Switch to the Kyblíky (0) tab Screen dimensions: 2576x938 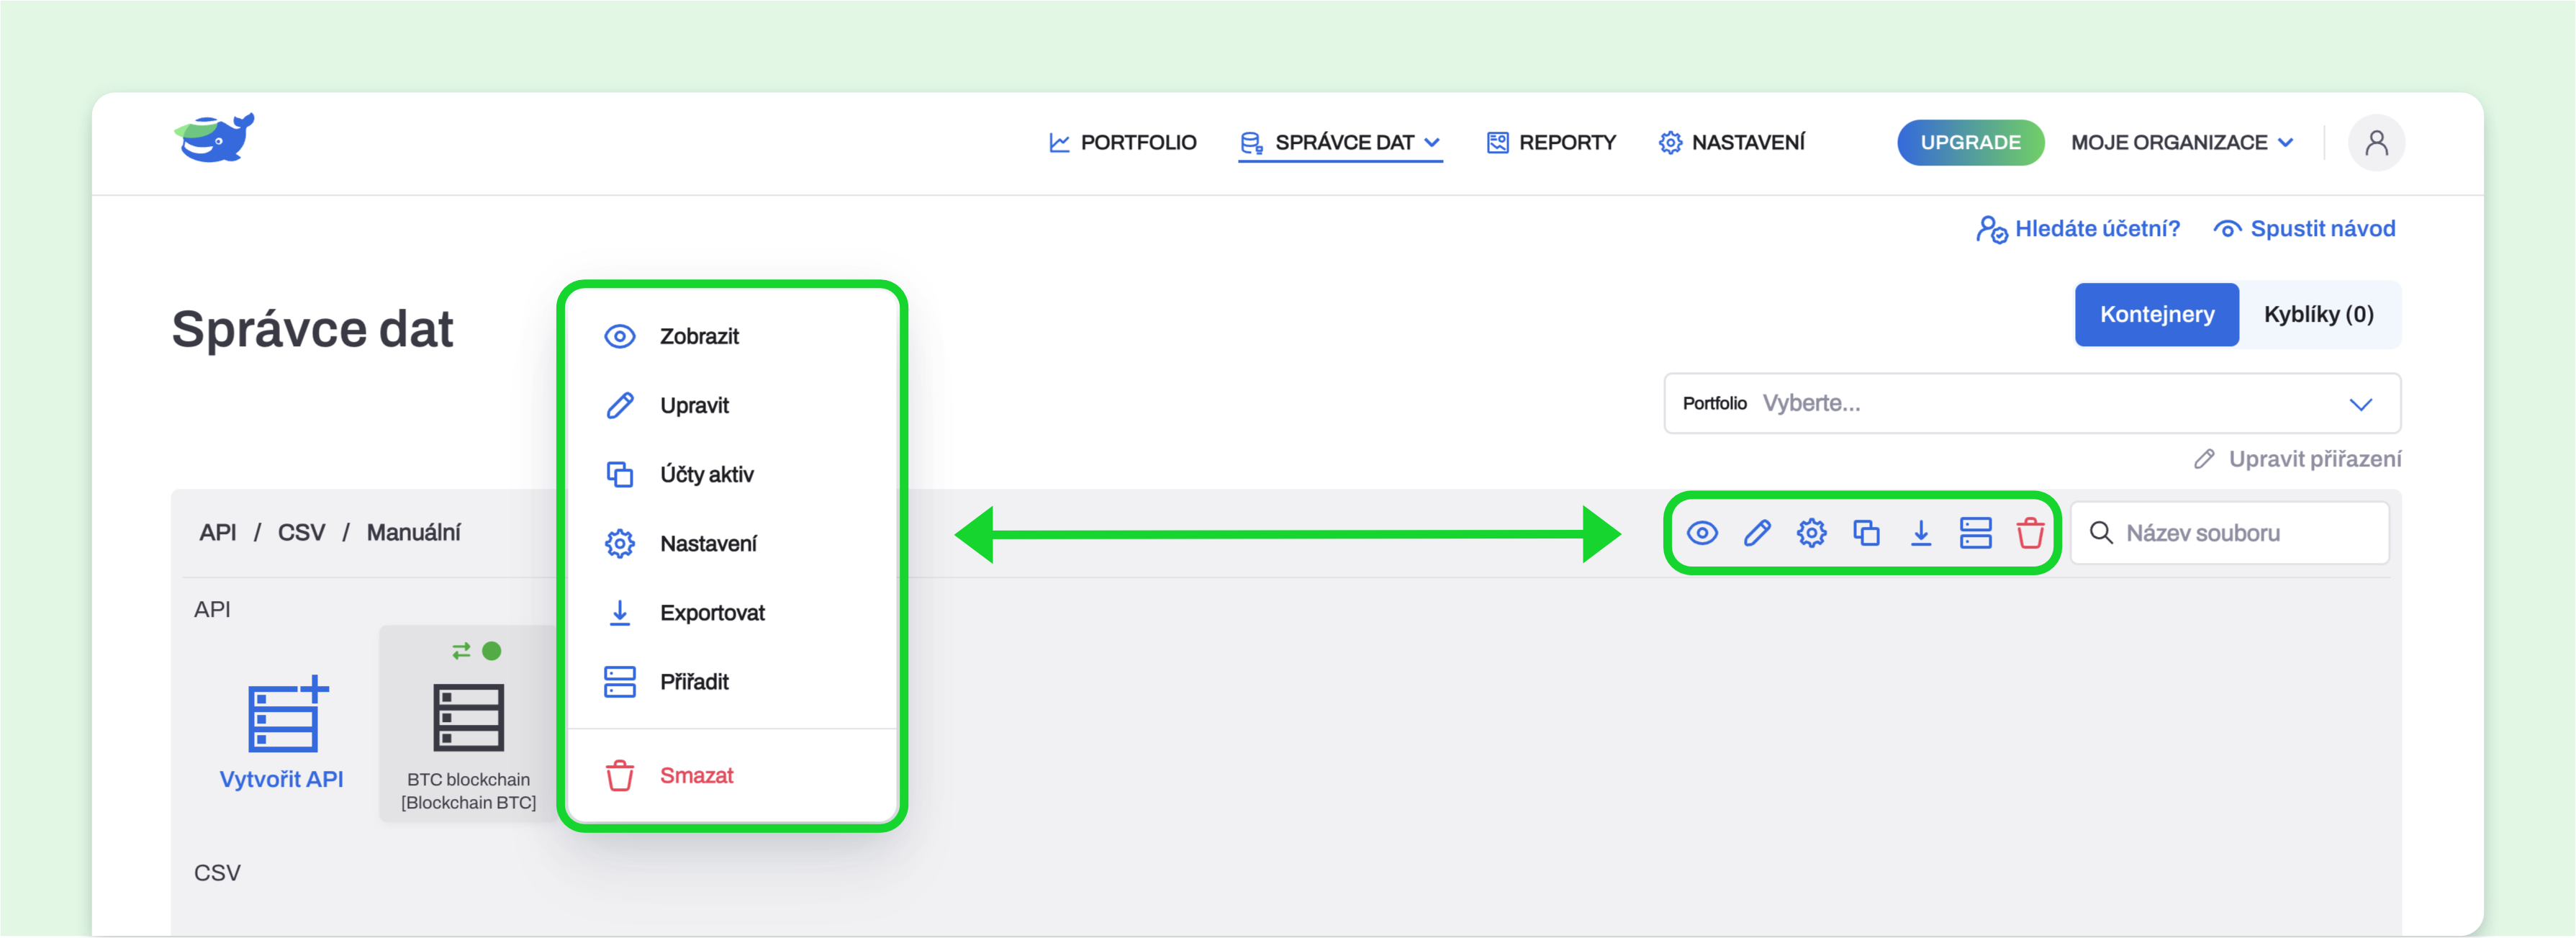[2318, 314]
